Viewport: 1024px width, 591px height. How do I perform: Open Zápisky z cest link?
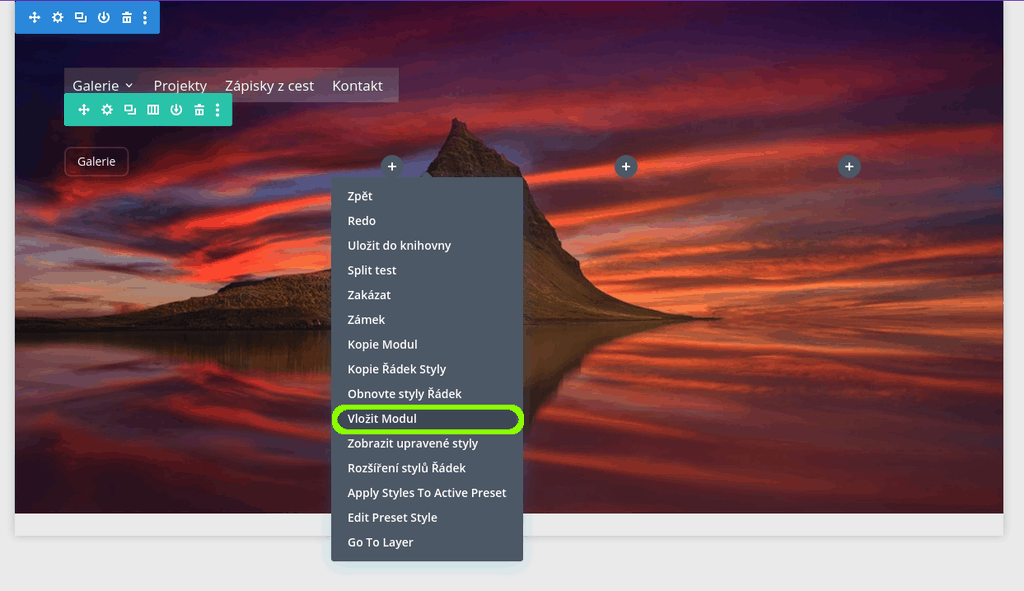(269, 86)
